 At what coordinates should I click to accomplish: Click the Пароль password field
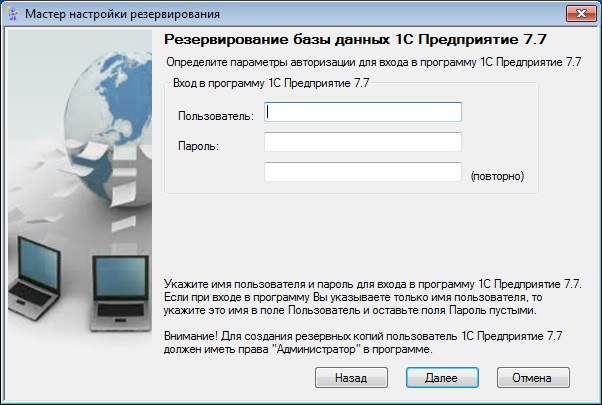(363, 142)
